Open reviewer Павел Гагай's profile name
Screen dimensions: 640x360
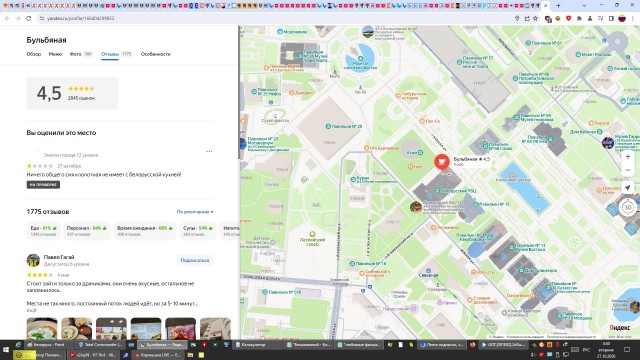[59, 257]
